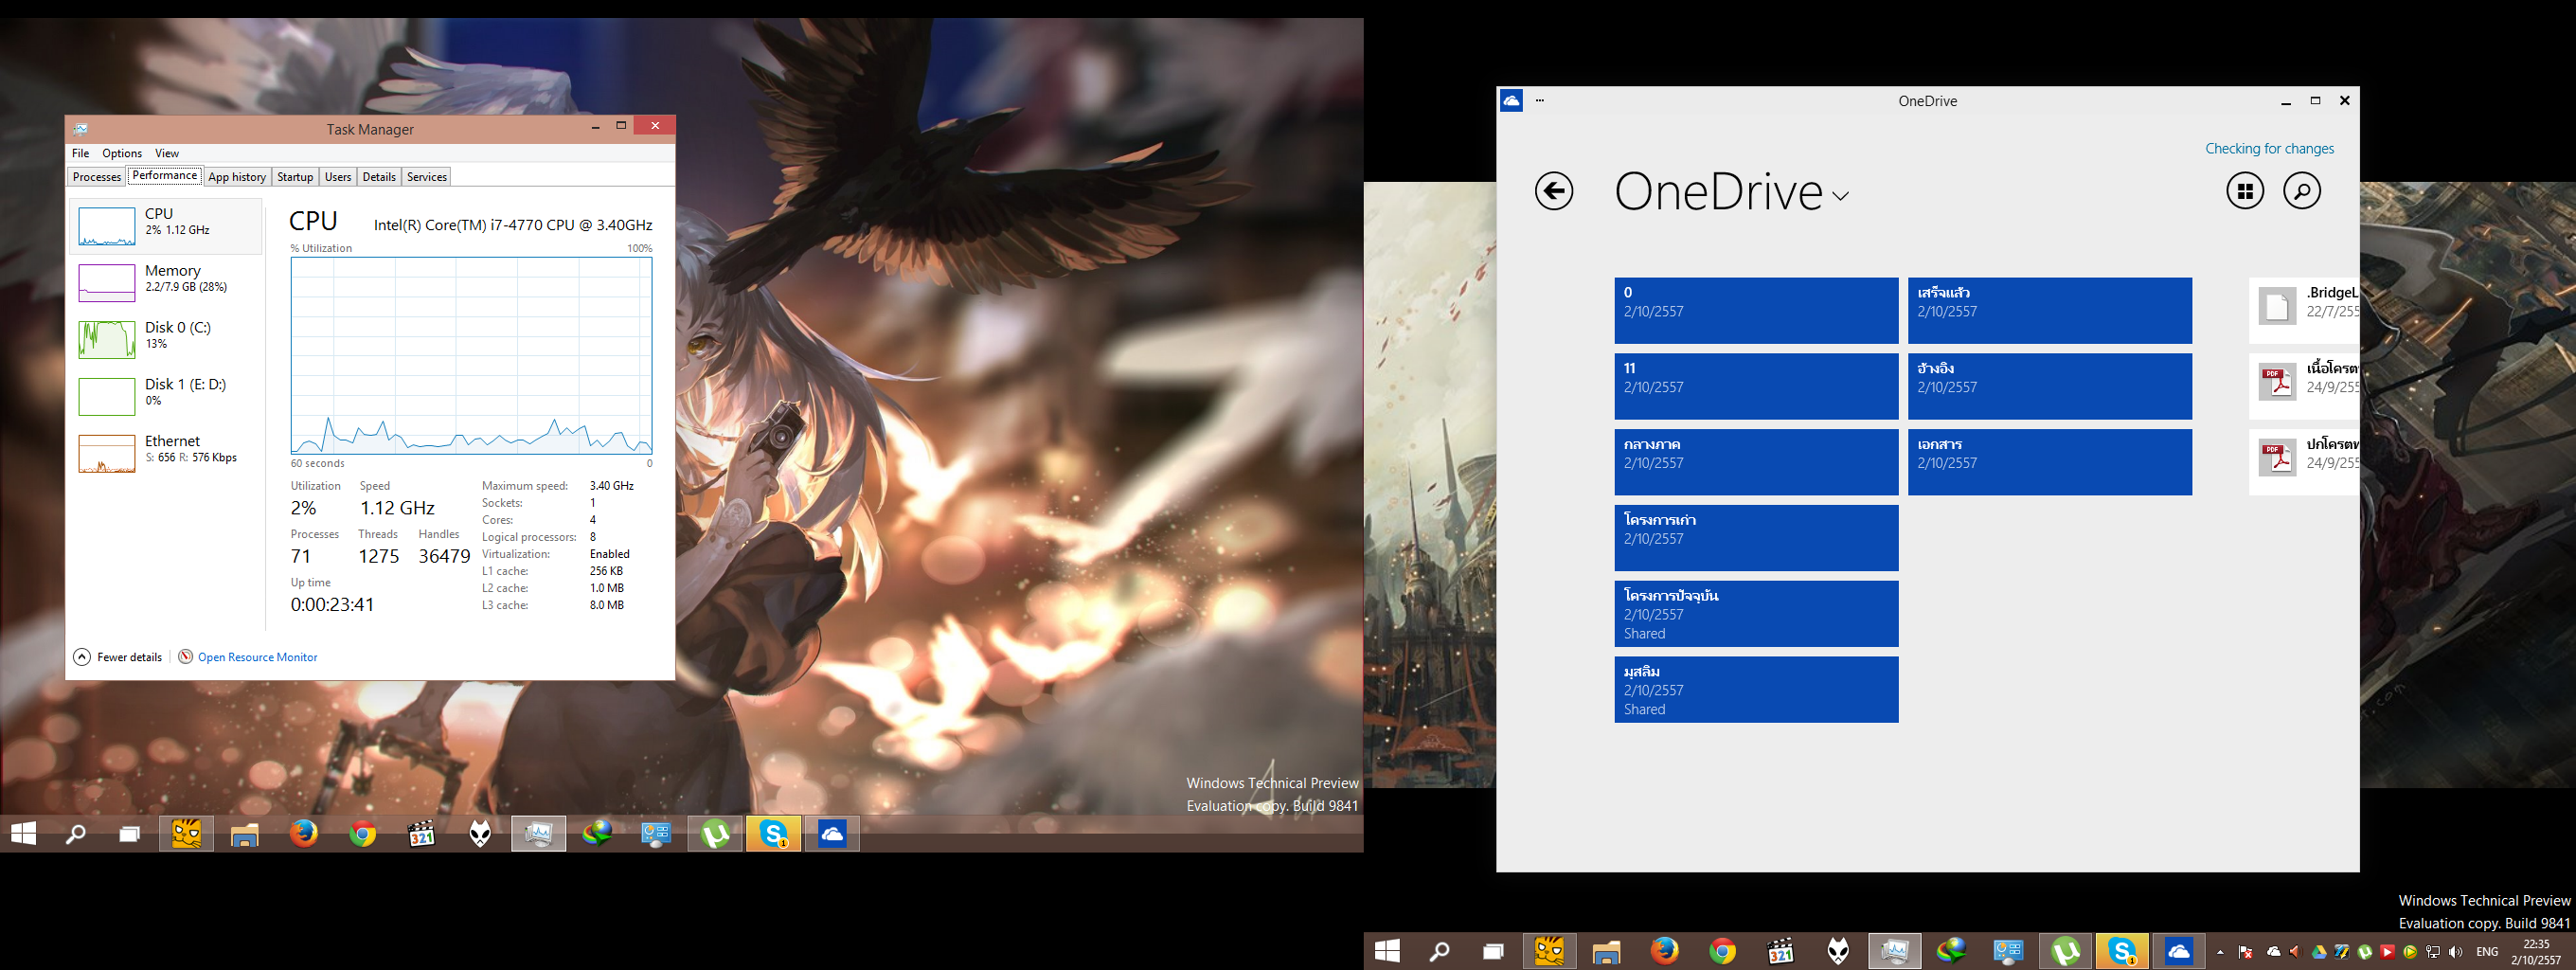Expand the OneDrive title dropdown chevron
The image size is (2576, 970).
pyautogui.click(x=1840, y=196)
